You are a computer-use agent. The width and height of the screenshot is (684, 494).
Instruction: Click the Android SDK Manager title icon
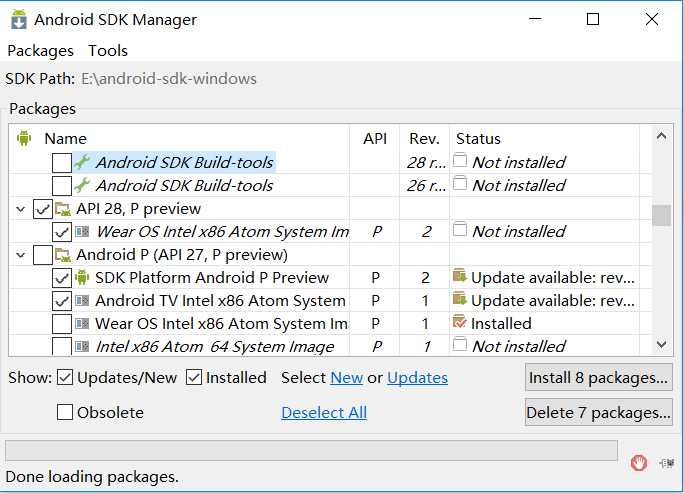19,20
